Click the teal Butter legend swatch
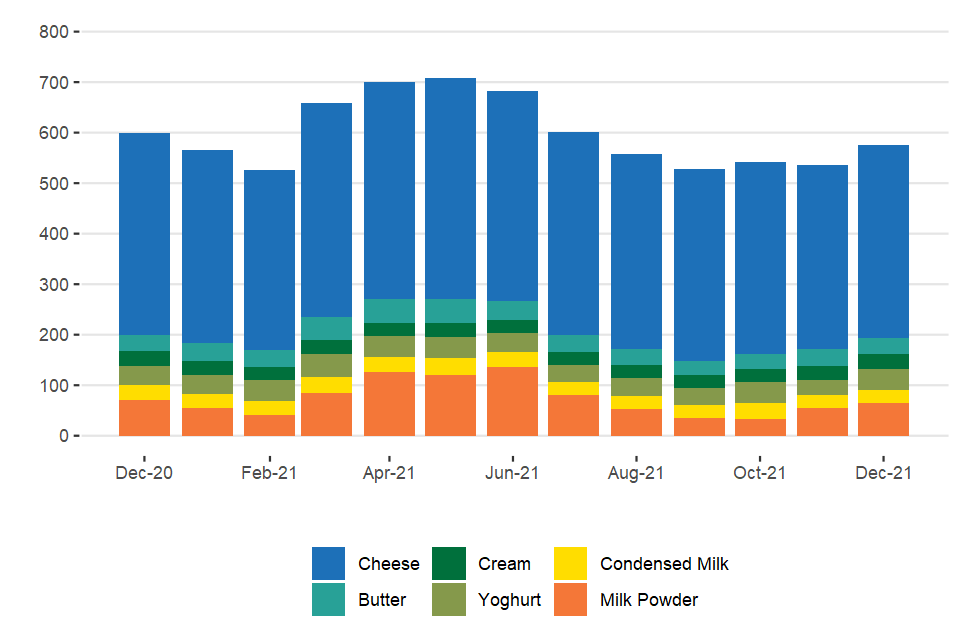 [x=329, y=600]
